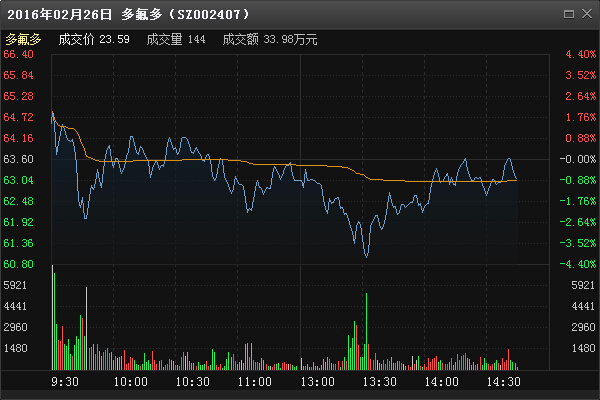Click the 成交量 144 volume readout
Viewport: 600px width, 400px height.
(x=176, y=40)
